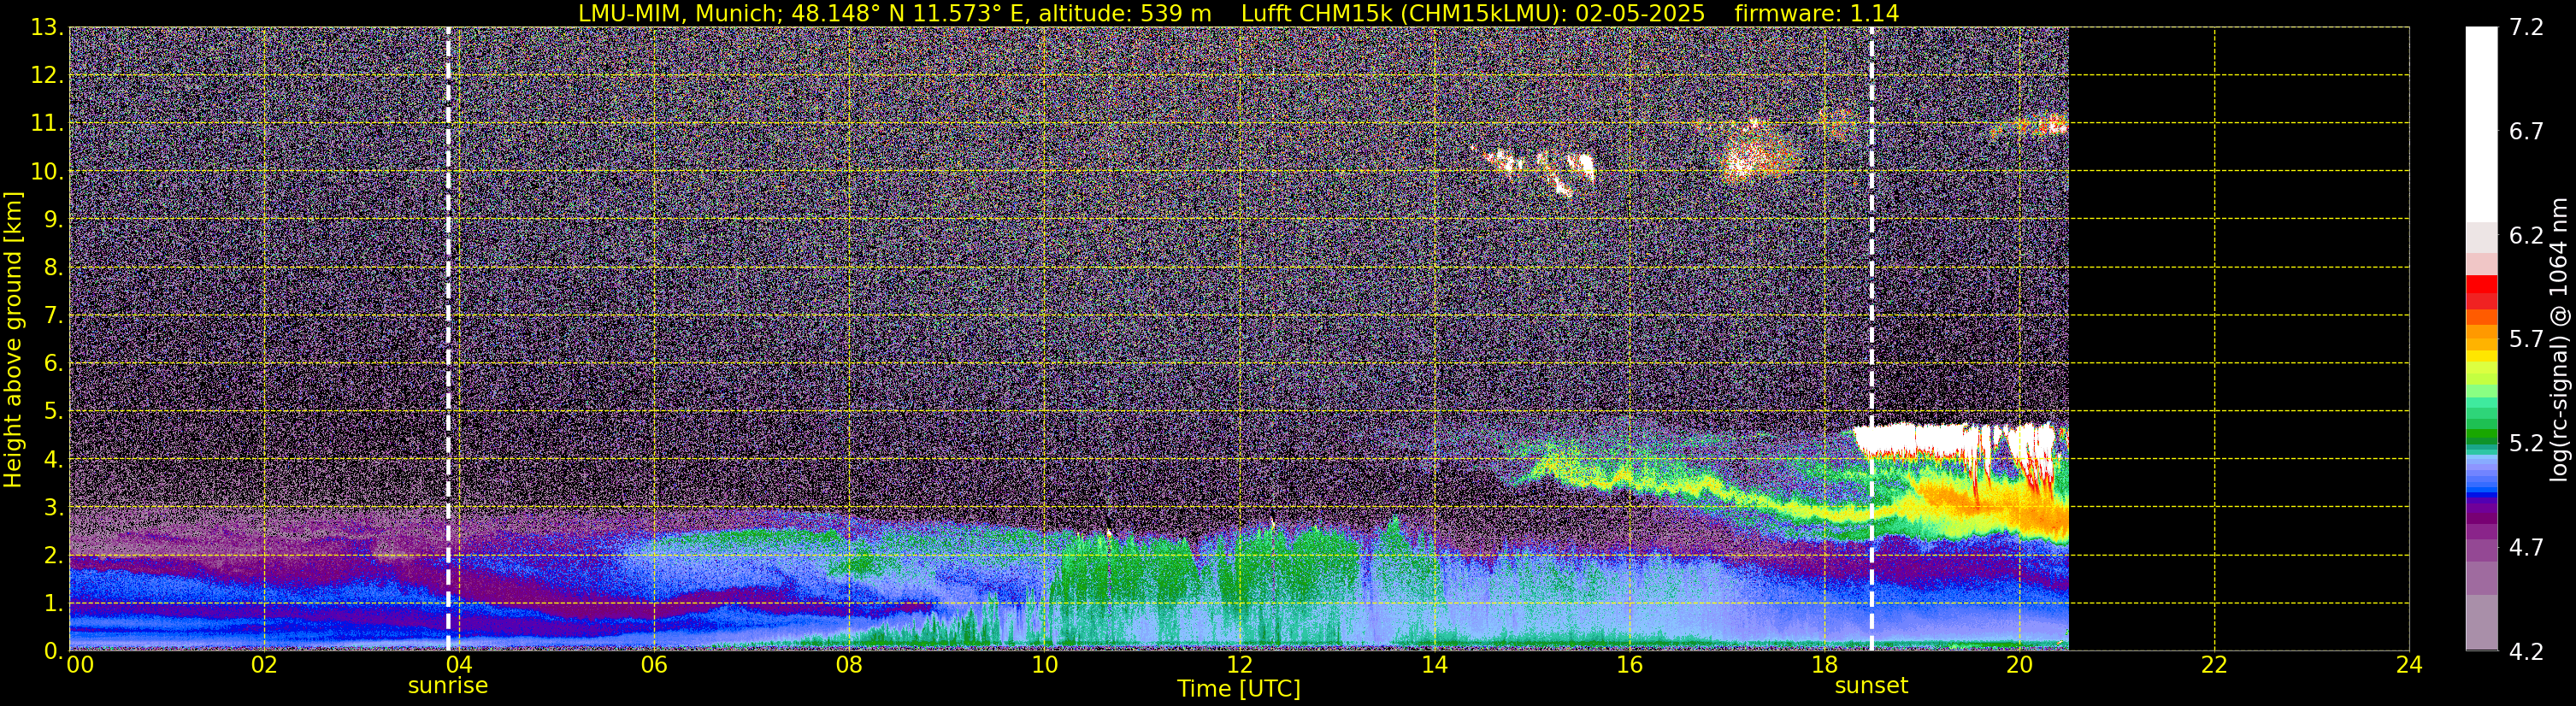
Task: Click colorbar tick label 7.2
Action: click(2526, 28)
